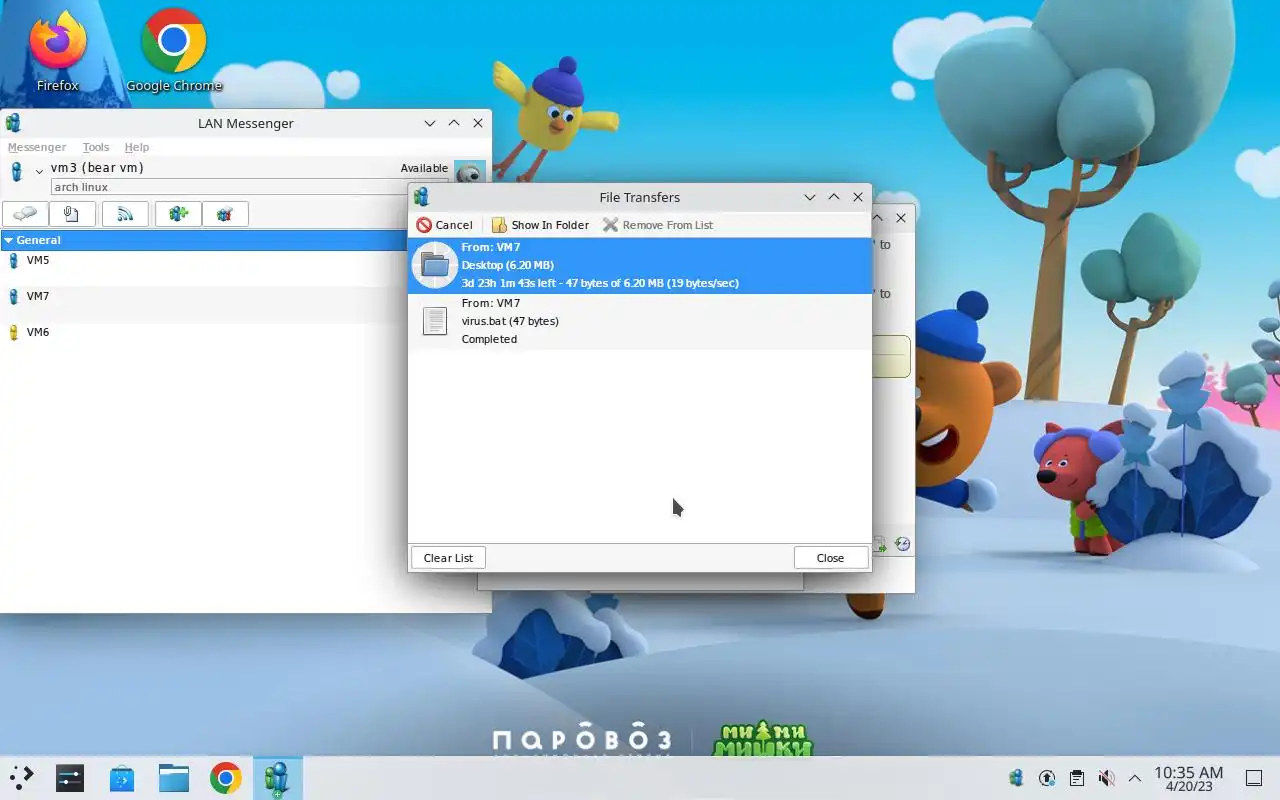The width and height of the screenshot is (1280, 800).
Task: Click the LAN Messenger system tray icon
Action: [1016, 778]
